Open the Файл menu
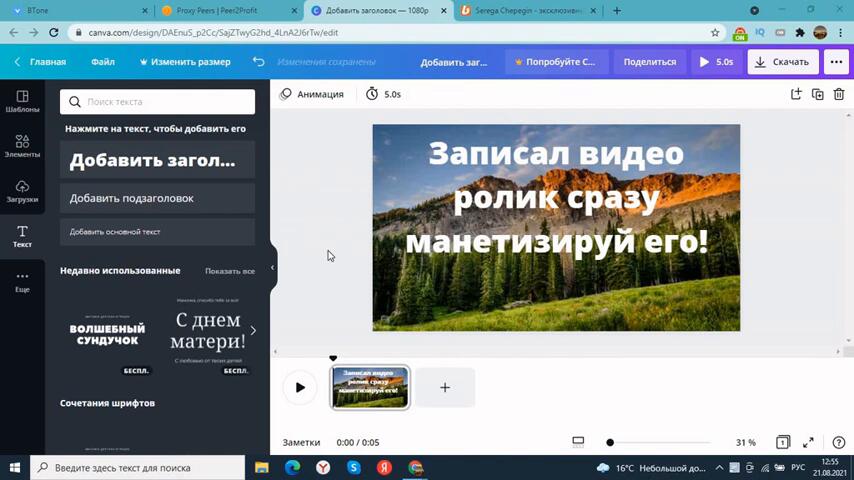 pyautogui.click(x=103, y=62)
